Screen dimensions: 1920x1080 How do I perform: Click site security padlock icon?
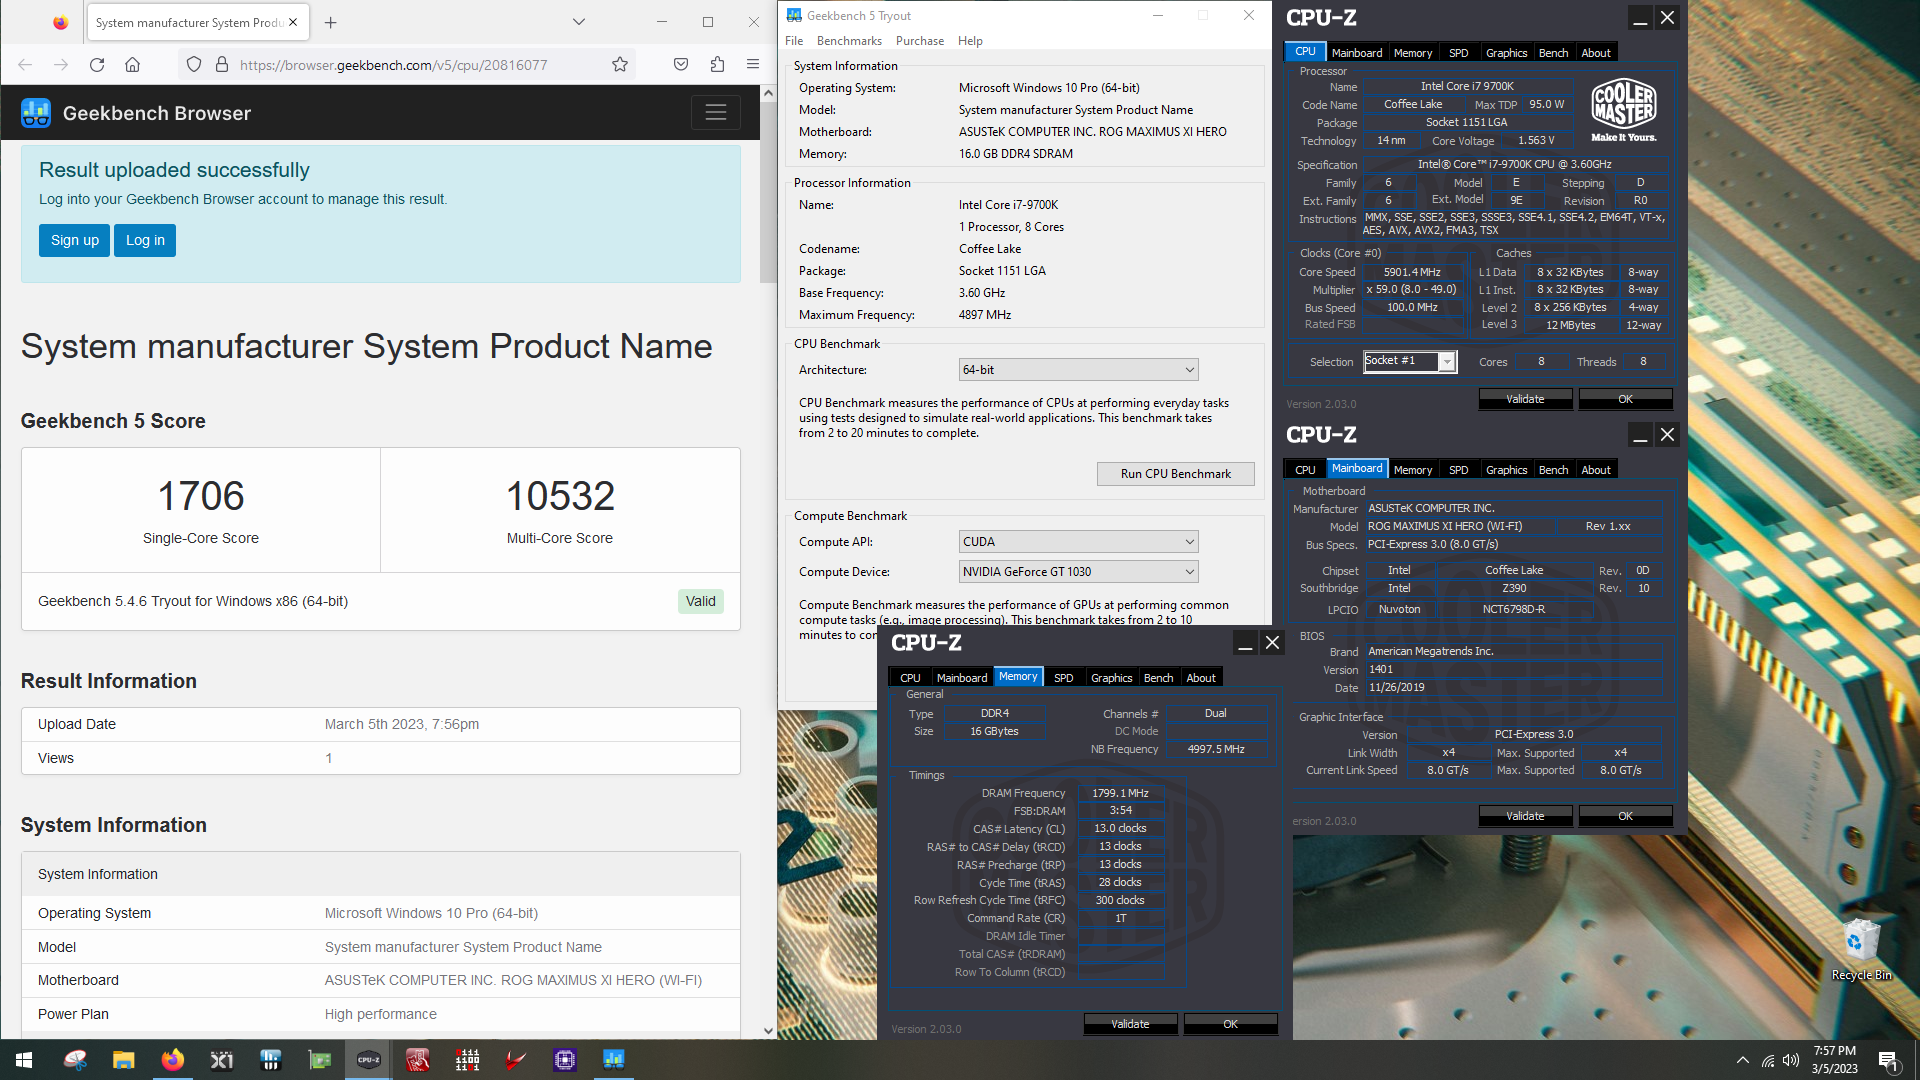click(221, 65)
